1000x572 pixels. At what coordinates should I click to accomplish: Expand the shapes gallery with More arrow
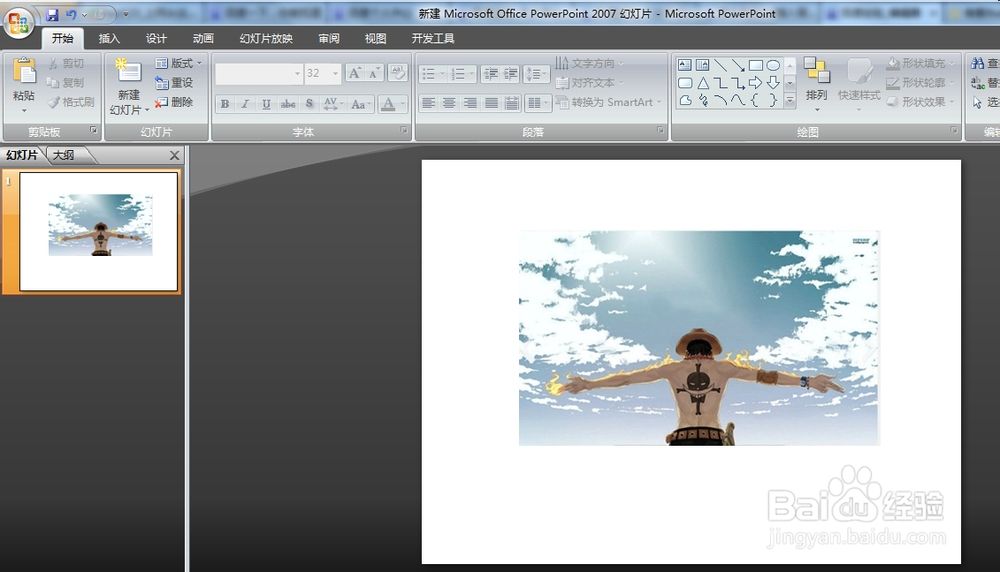790,101
